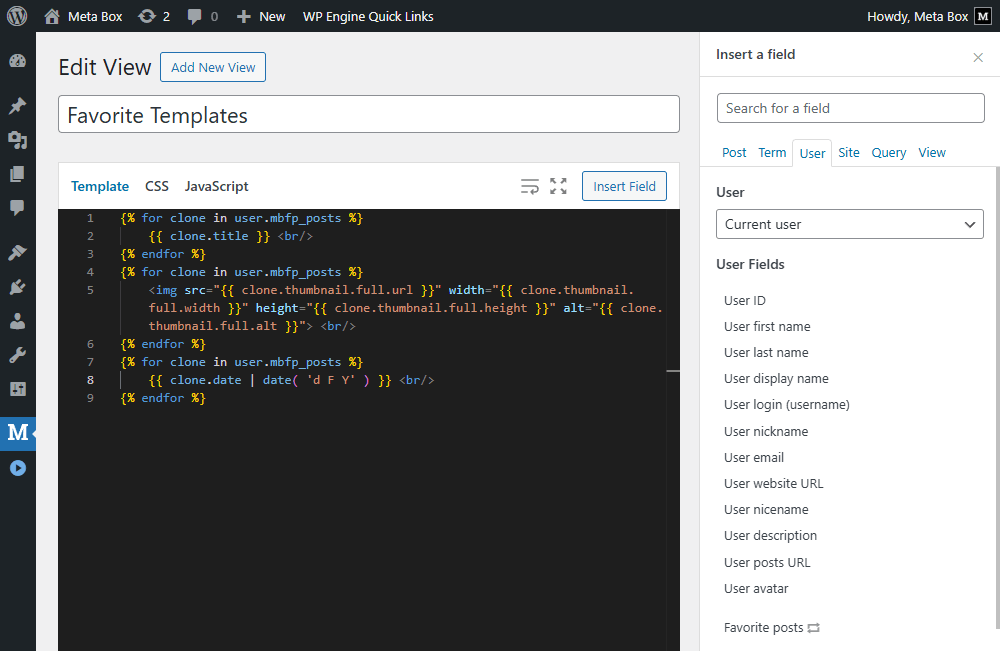Click line number 1 in editor gutter

click(x=90, y=218)
